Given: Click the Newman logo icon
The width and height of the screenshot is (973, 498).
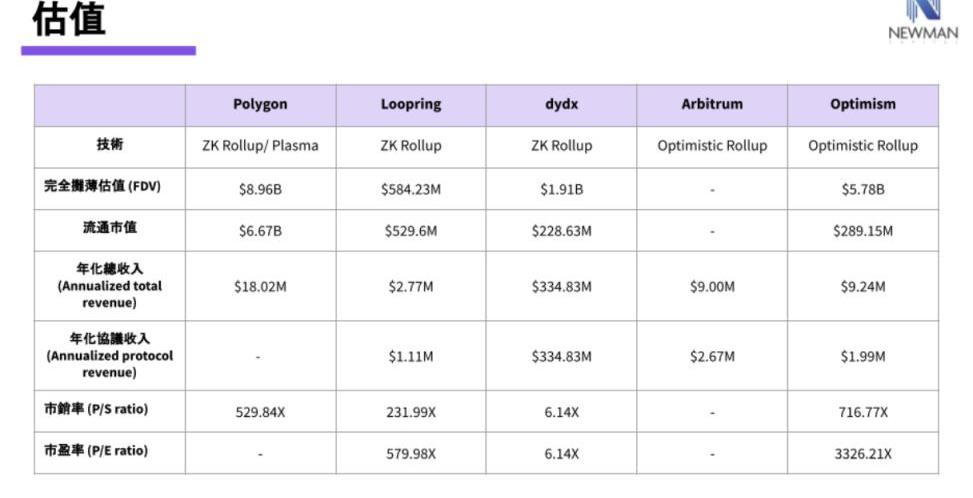Looking at the screenshot, I should 922,10.
